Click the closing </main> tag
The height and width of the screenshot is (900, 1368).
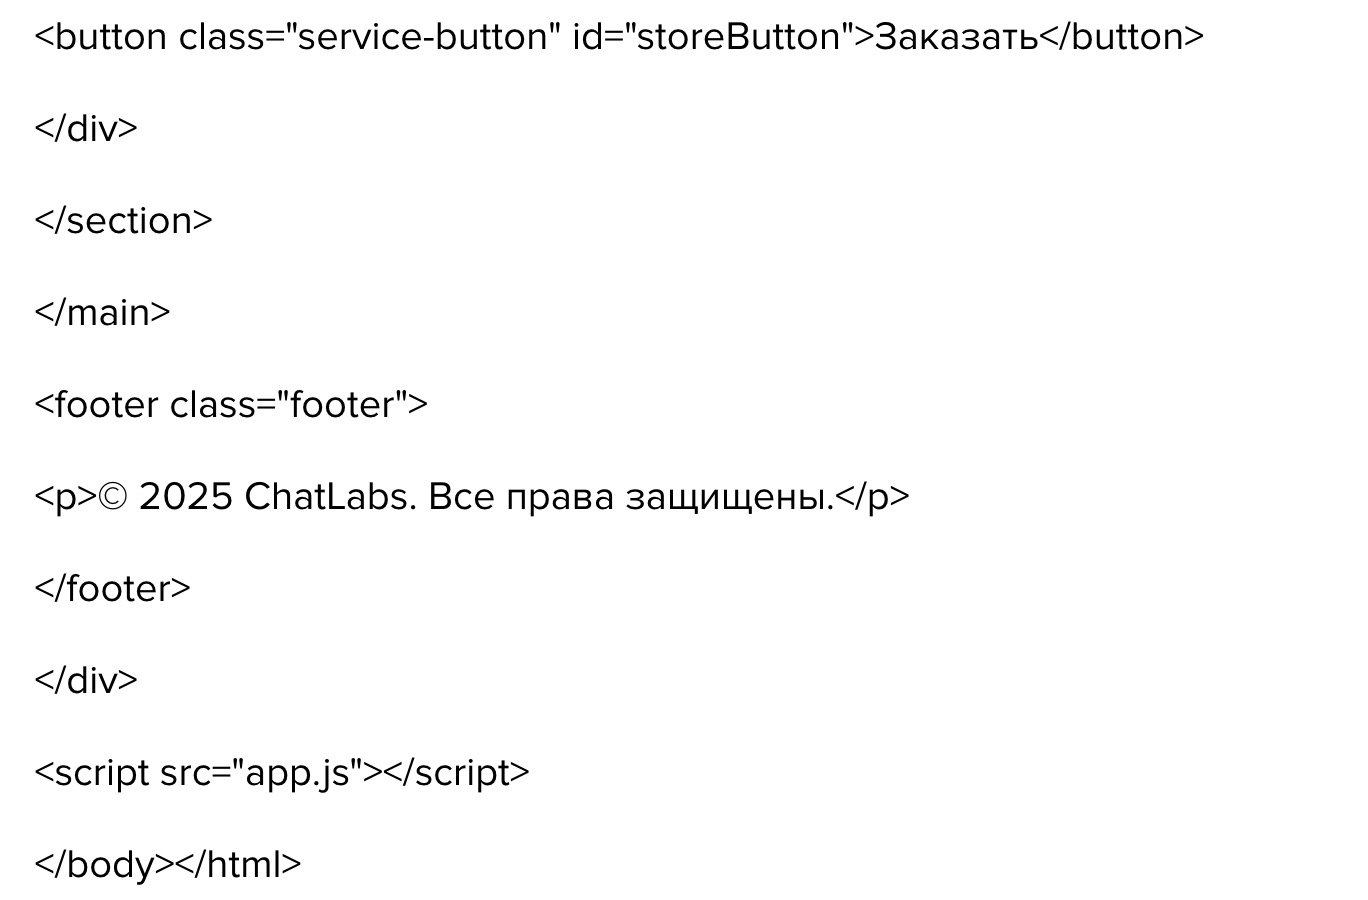click(102, 313)
